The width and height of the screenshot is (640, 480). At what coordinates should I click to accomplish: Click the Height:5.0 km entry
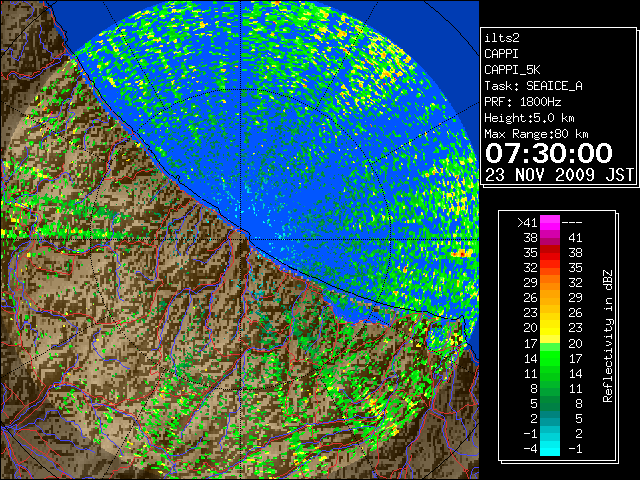529,118
